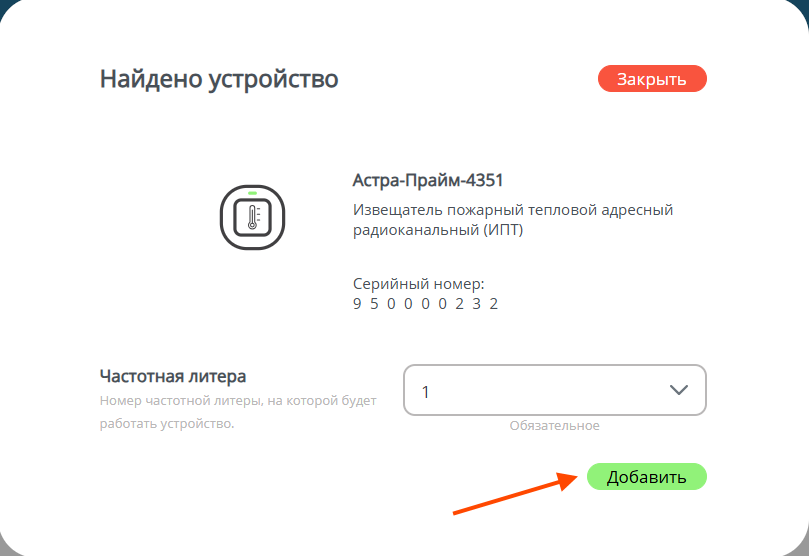This screenshot has width=809, height=556.
Task: Select the value 1 in frequency field
Action: point(426,392)
